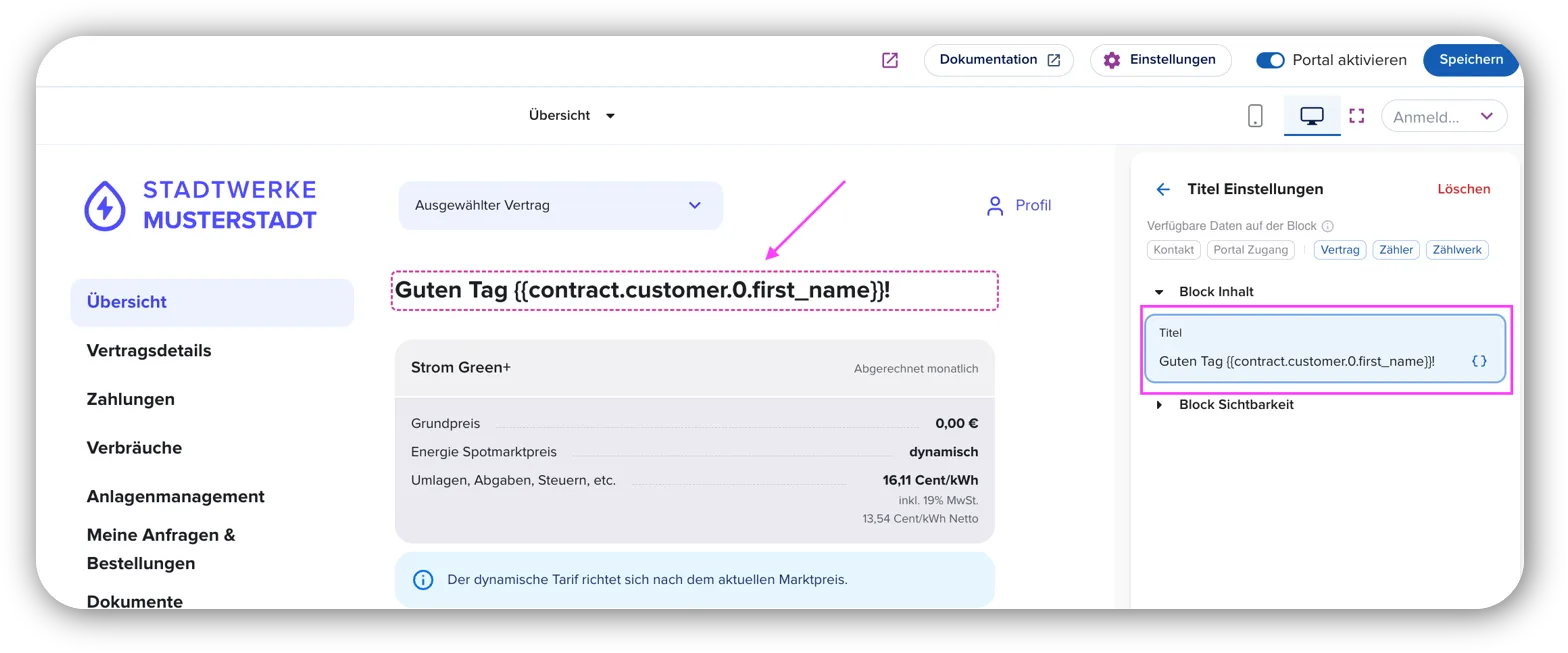Switch to mobile phone preview
Image resolution: width=1568 pixels, height=653 pixels.
click(1256, 116)
